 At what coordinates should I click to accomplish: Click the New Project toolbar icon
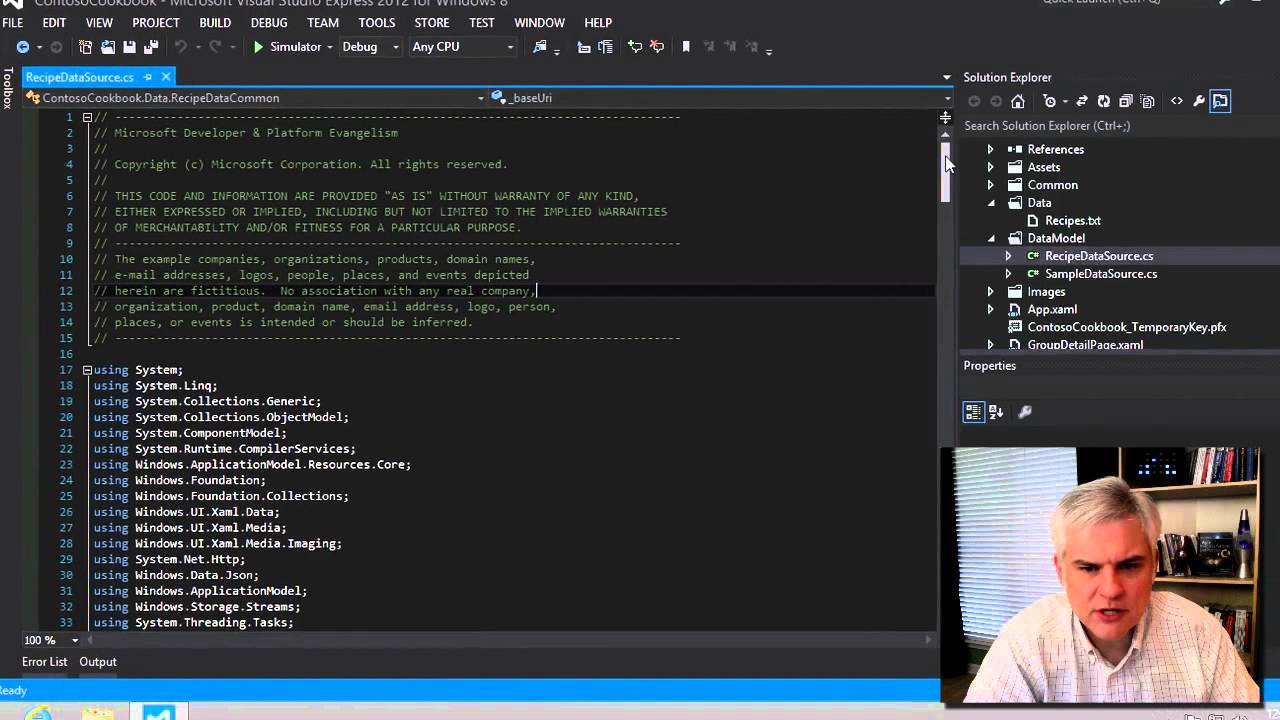pyautogui.click(x=86, y=47)
